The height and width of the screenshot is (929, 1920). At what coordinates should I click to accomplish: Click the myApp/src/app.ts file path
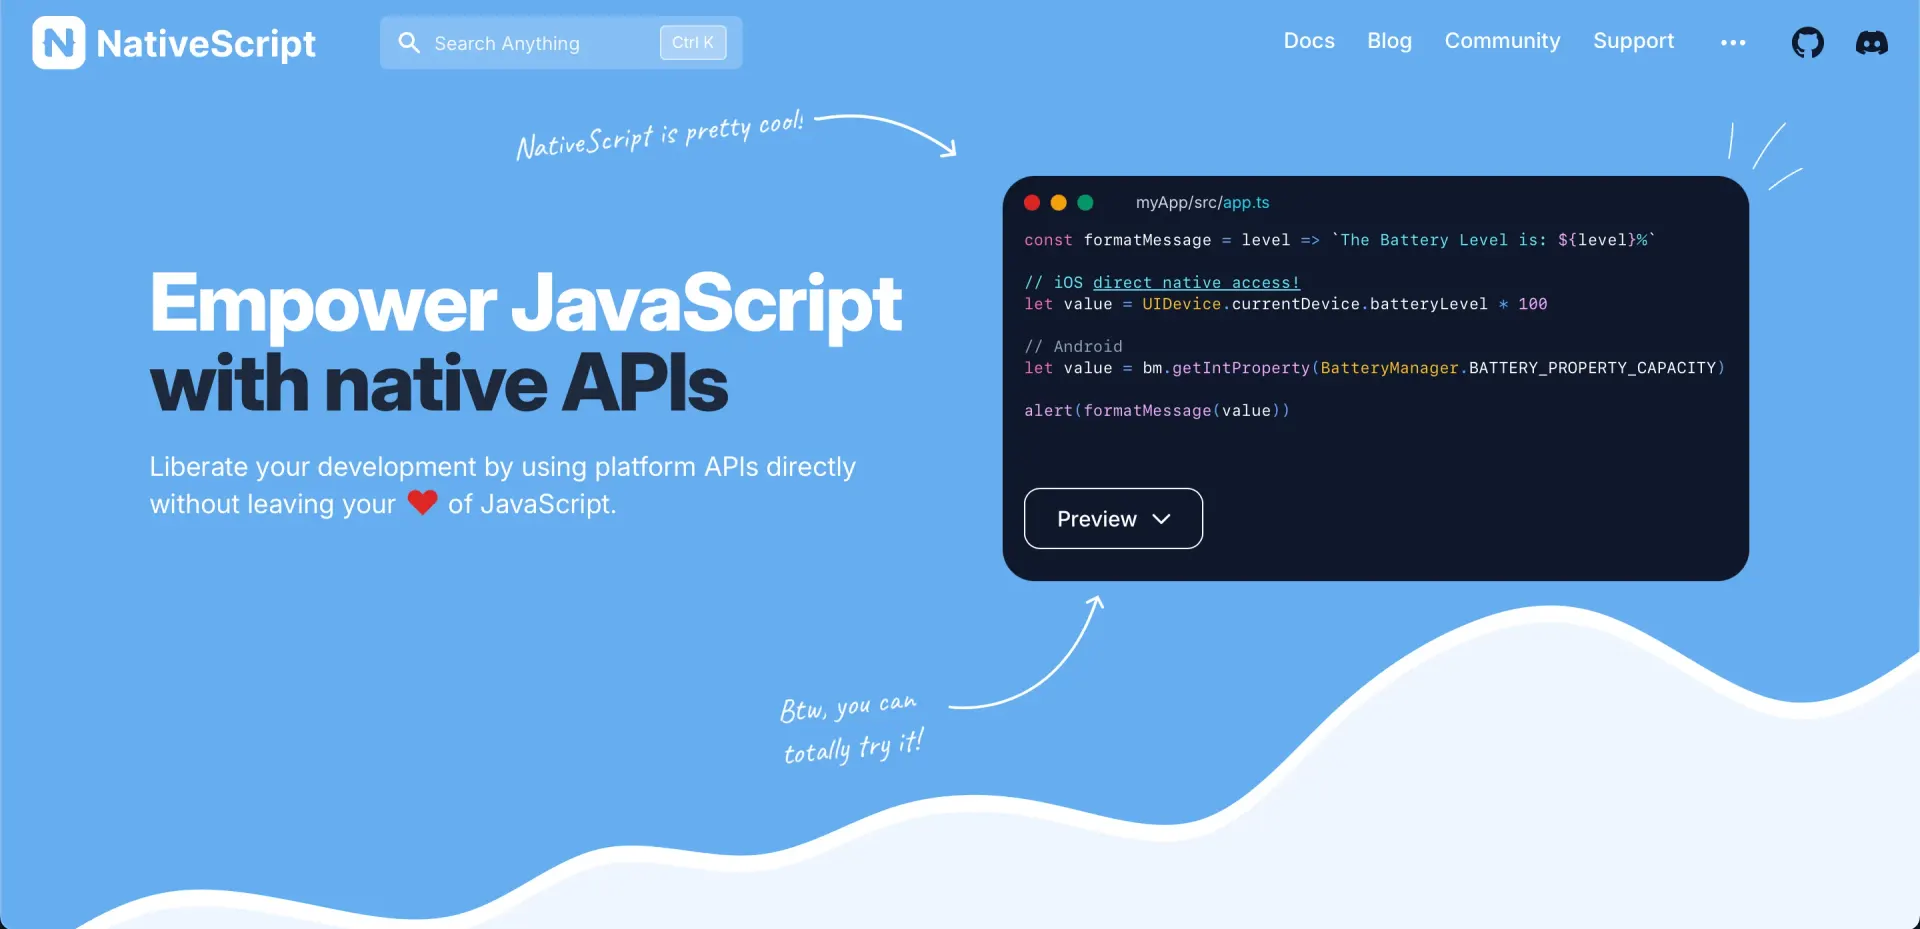1202,202
